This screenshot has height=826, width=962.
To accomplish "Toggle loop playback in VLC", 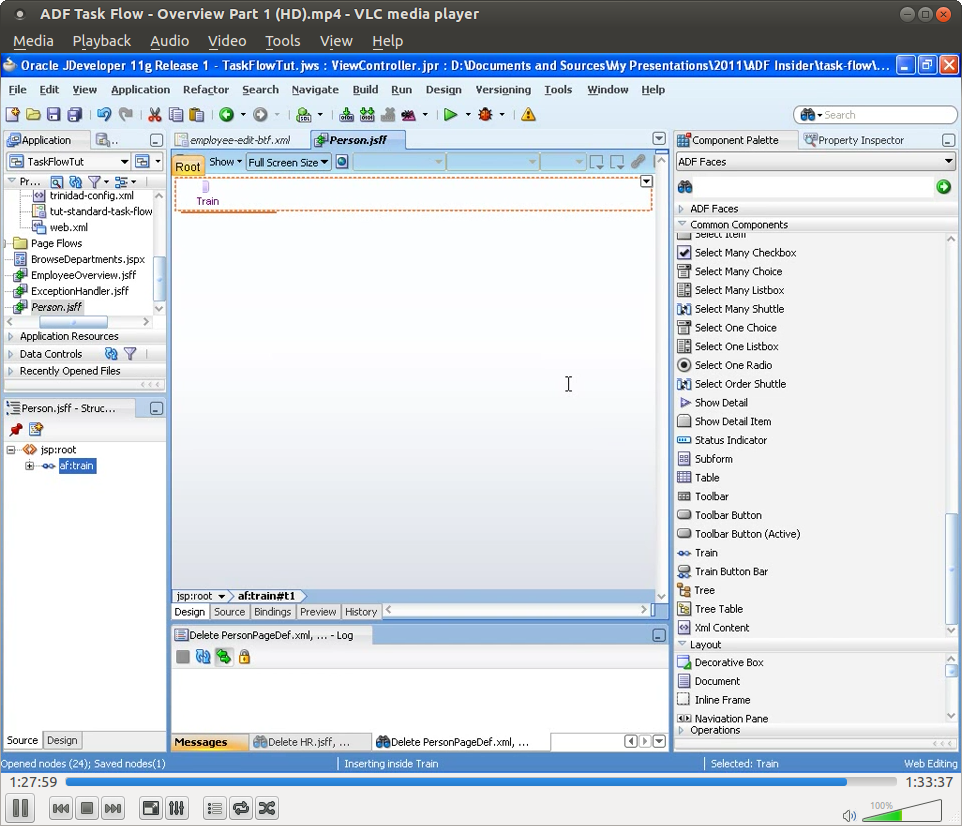I will [x=240, y=809].
